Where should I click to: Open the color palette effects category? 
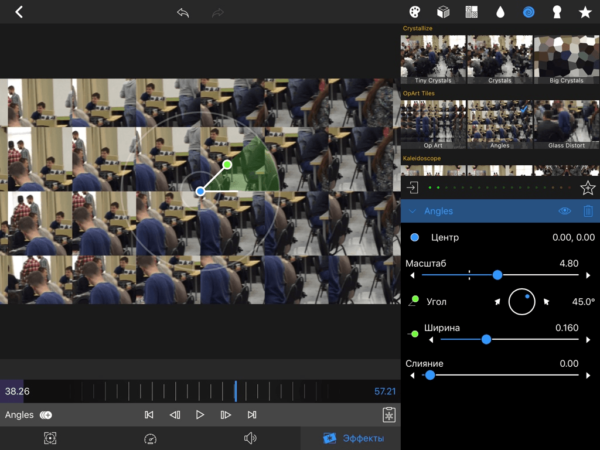pos(415,12)
